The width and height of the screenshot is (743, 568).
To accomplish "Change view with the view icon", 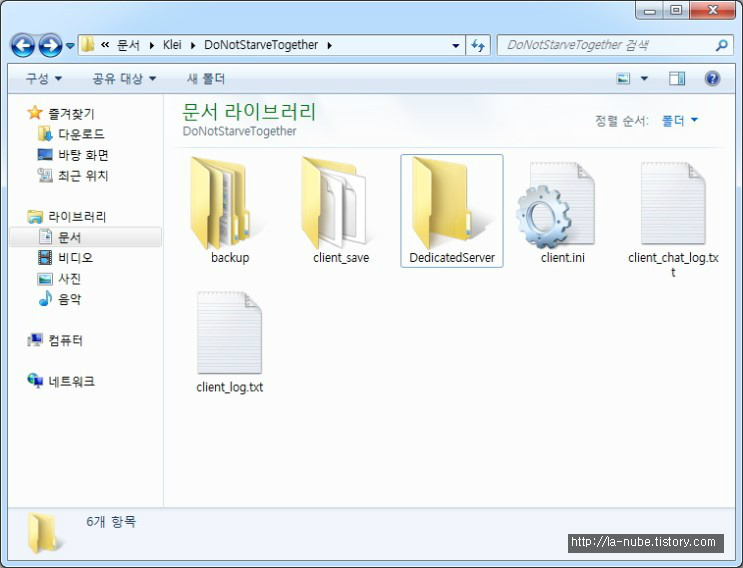I will [x=623, y=79].
